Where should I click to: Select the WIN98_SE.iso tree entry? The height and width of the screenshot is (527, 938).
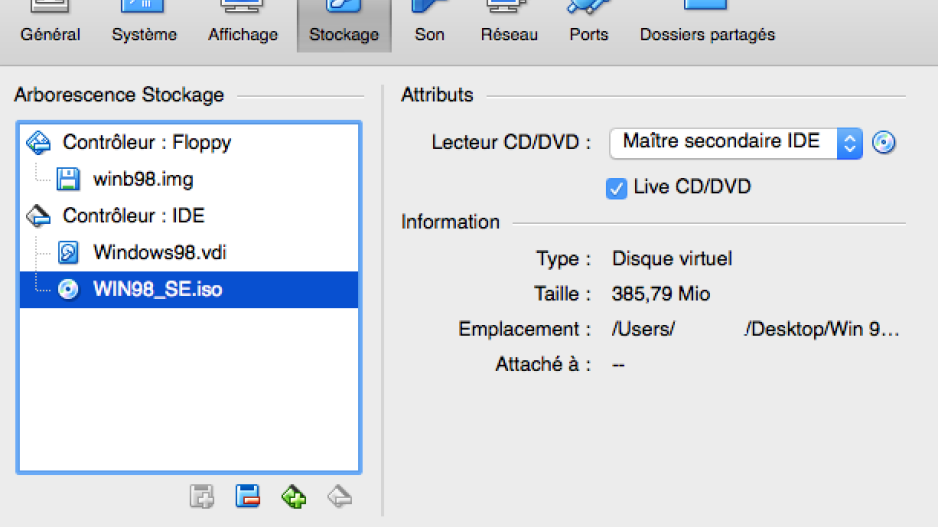click(x=189, y=290)
